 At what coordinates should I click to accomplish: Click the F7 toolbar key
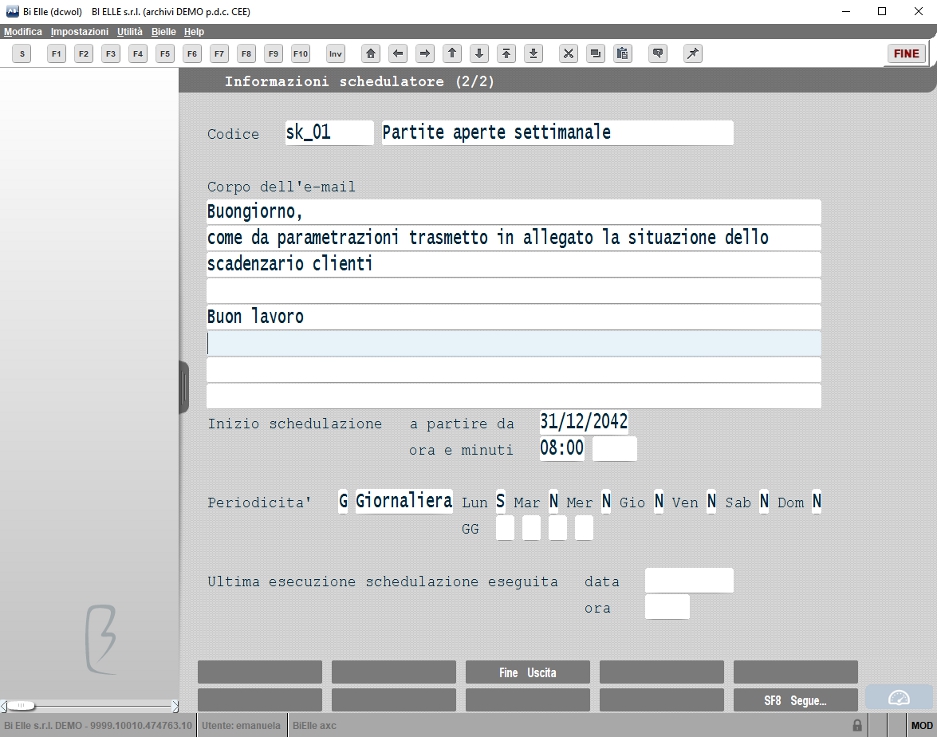pyautogui.click(x=219, y=54)
